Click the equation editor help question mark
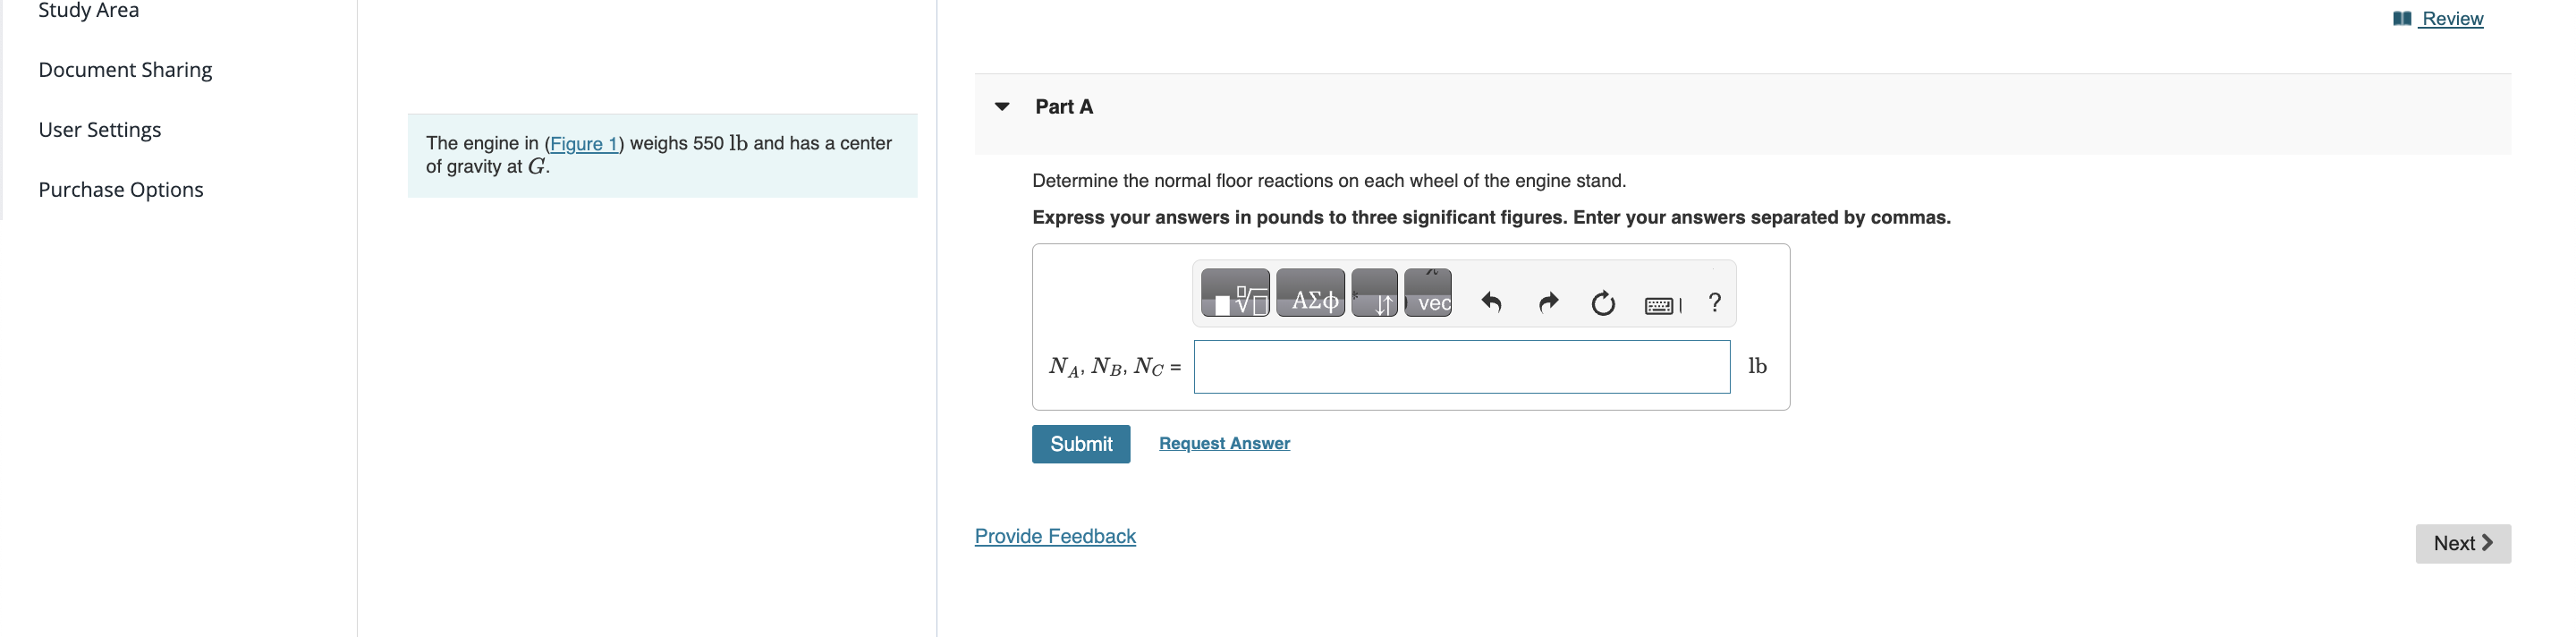 point(1716,303)
